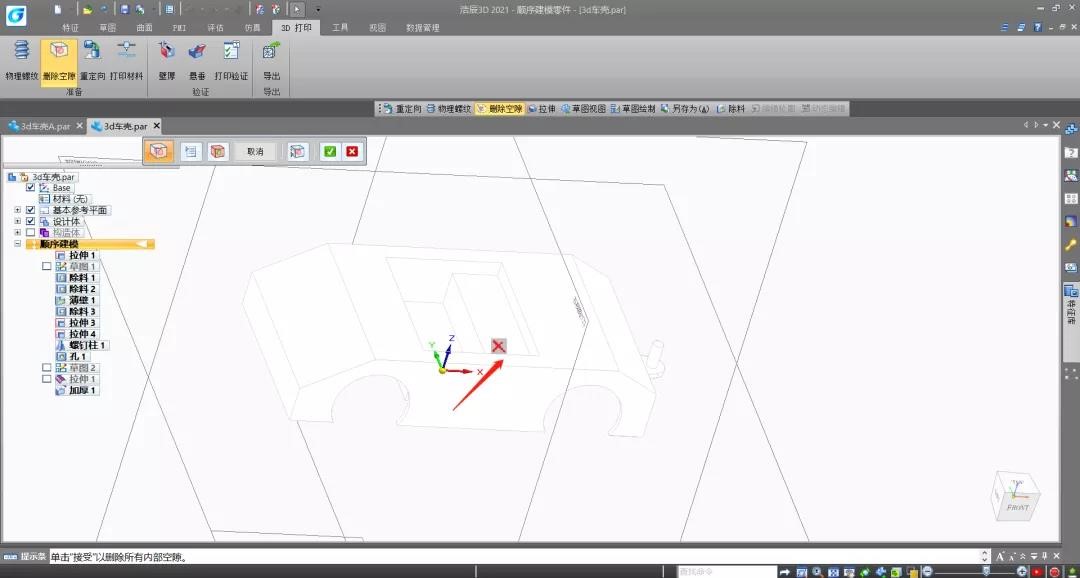Select the 薄壁 1 feature in tree
This screenshot has width=1080, height=578.
(76, 300)
